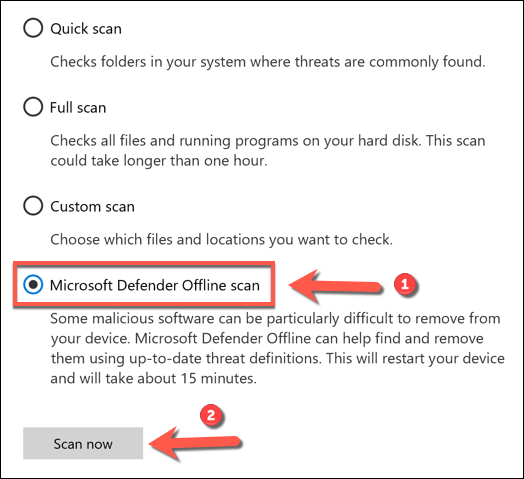The height and width of the screenshot is (479, 524).
Task: Select the Quick scan radio button
Action: [33, 28]
